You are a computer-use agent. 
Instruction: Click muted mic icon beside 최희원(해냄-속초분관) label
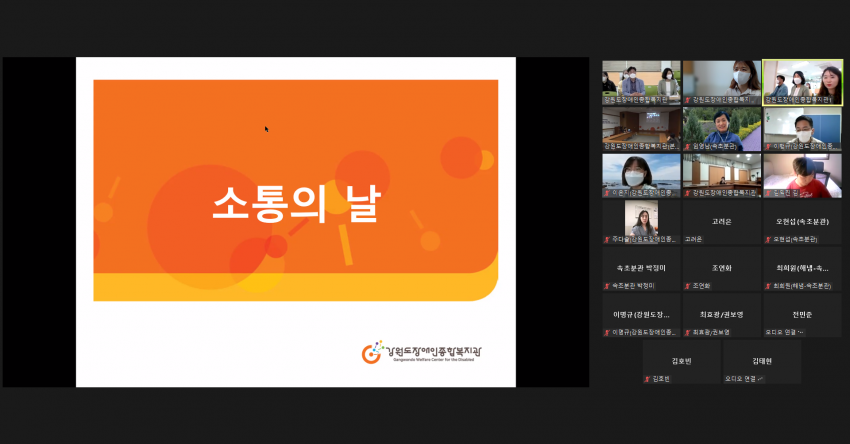click(769, 286)
